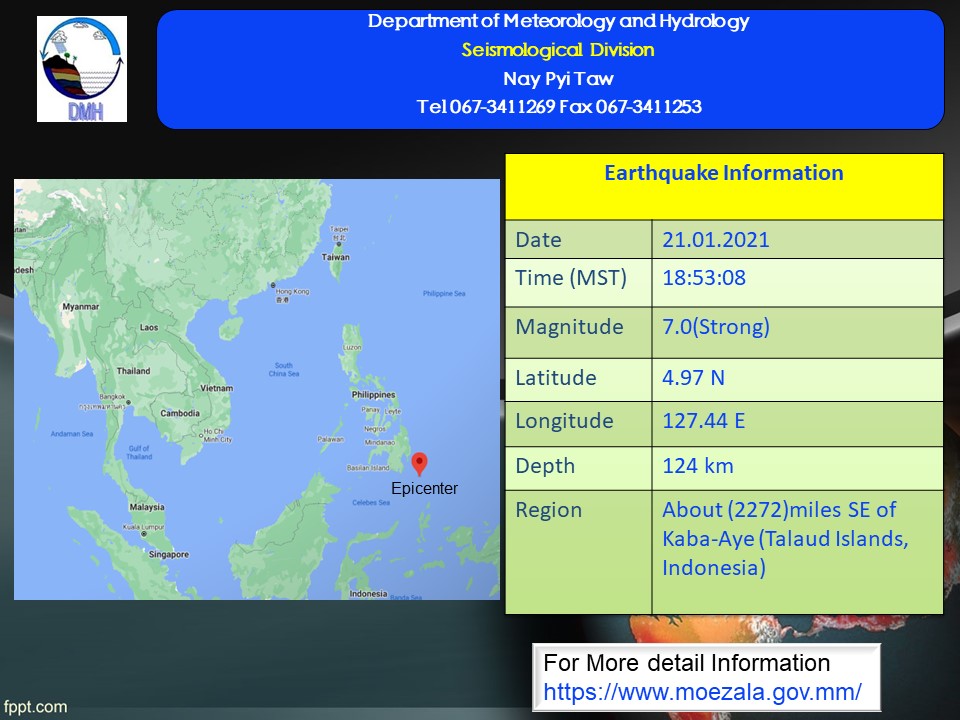Click the 'Magnitude' row label
Screen dimensions: 960x720
tap(569, 327)
